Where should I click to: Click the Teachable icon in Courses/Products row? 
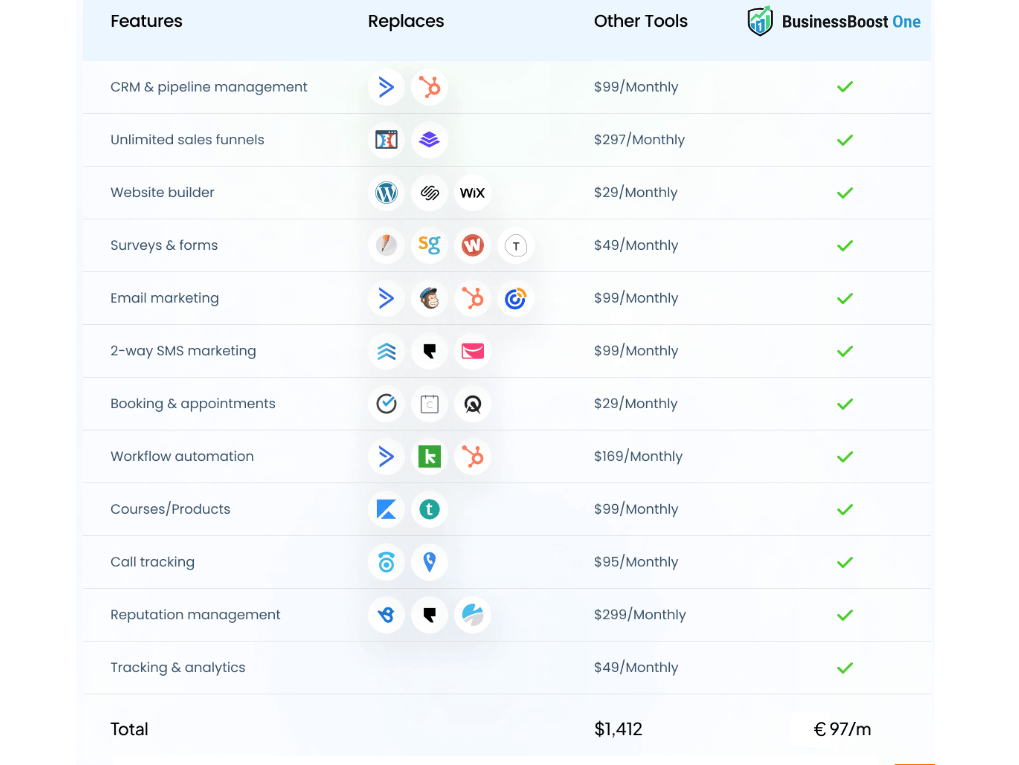(429, 510)
